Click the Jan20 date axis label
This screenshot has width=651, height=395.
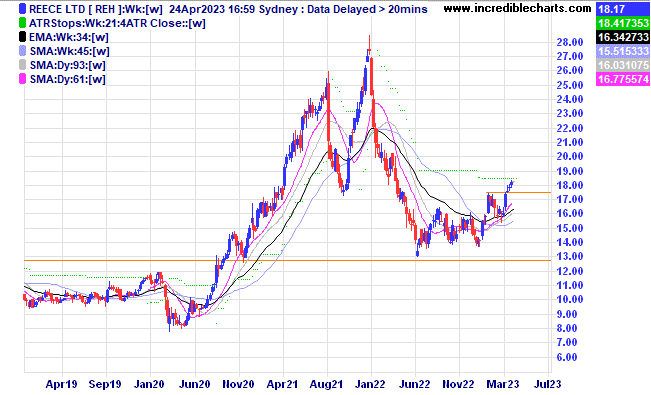coord(149,384)
